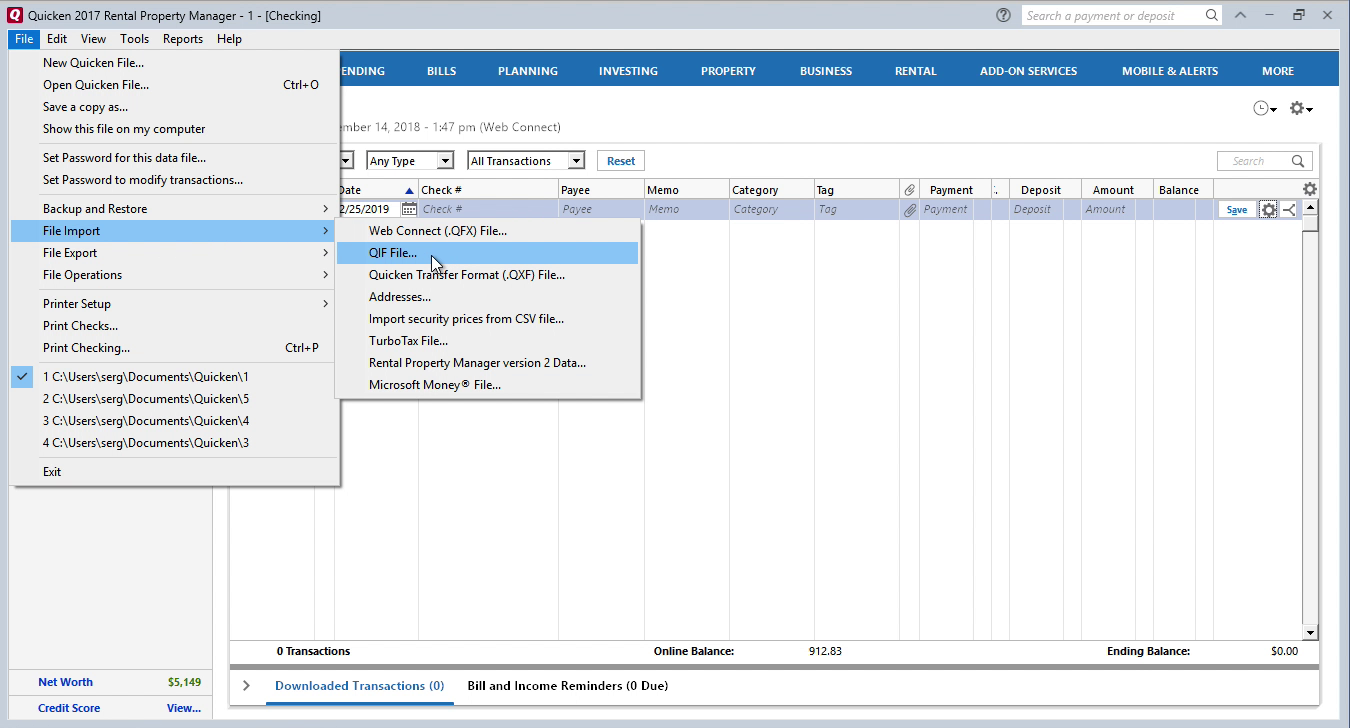
Task: Click the up arrow icon in title bar
Action: pos(1241,15)
